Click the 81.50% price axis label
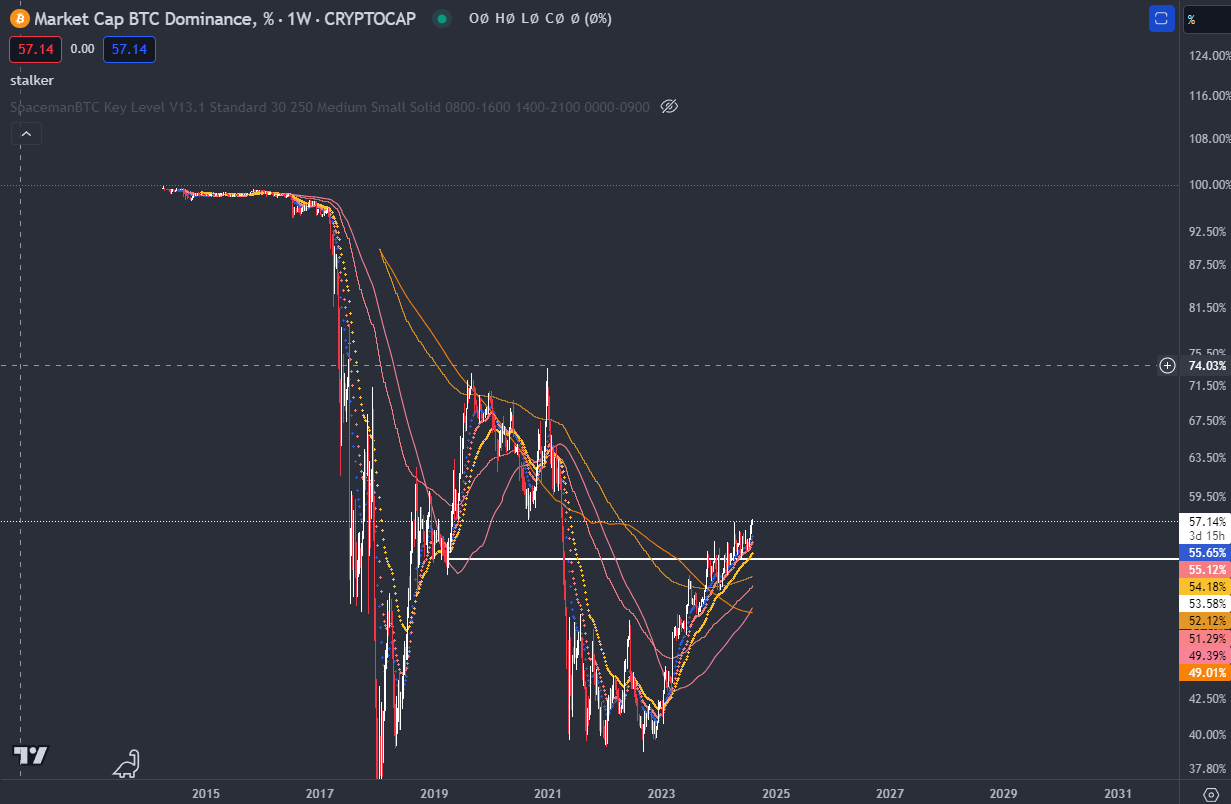The width and height of the screenshot is (1231, 804). pos(1208,307)
